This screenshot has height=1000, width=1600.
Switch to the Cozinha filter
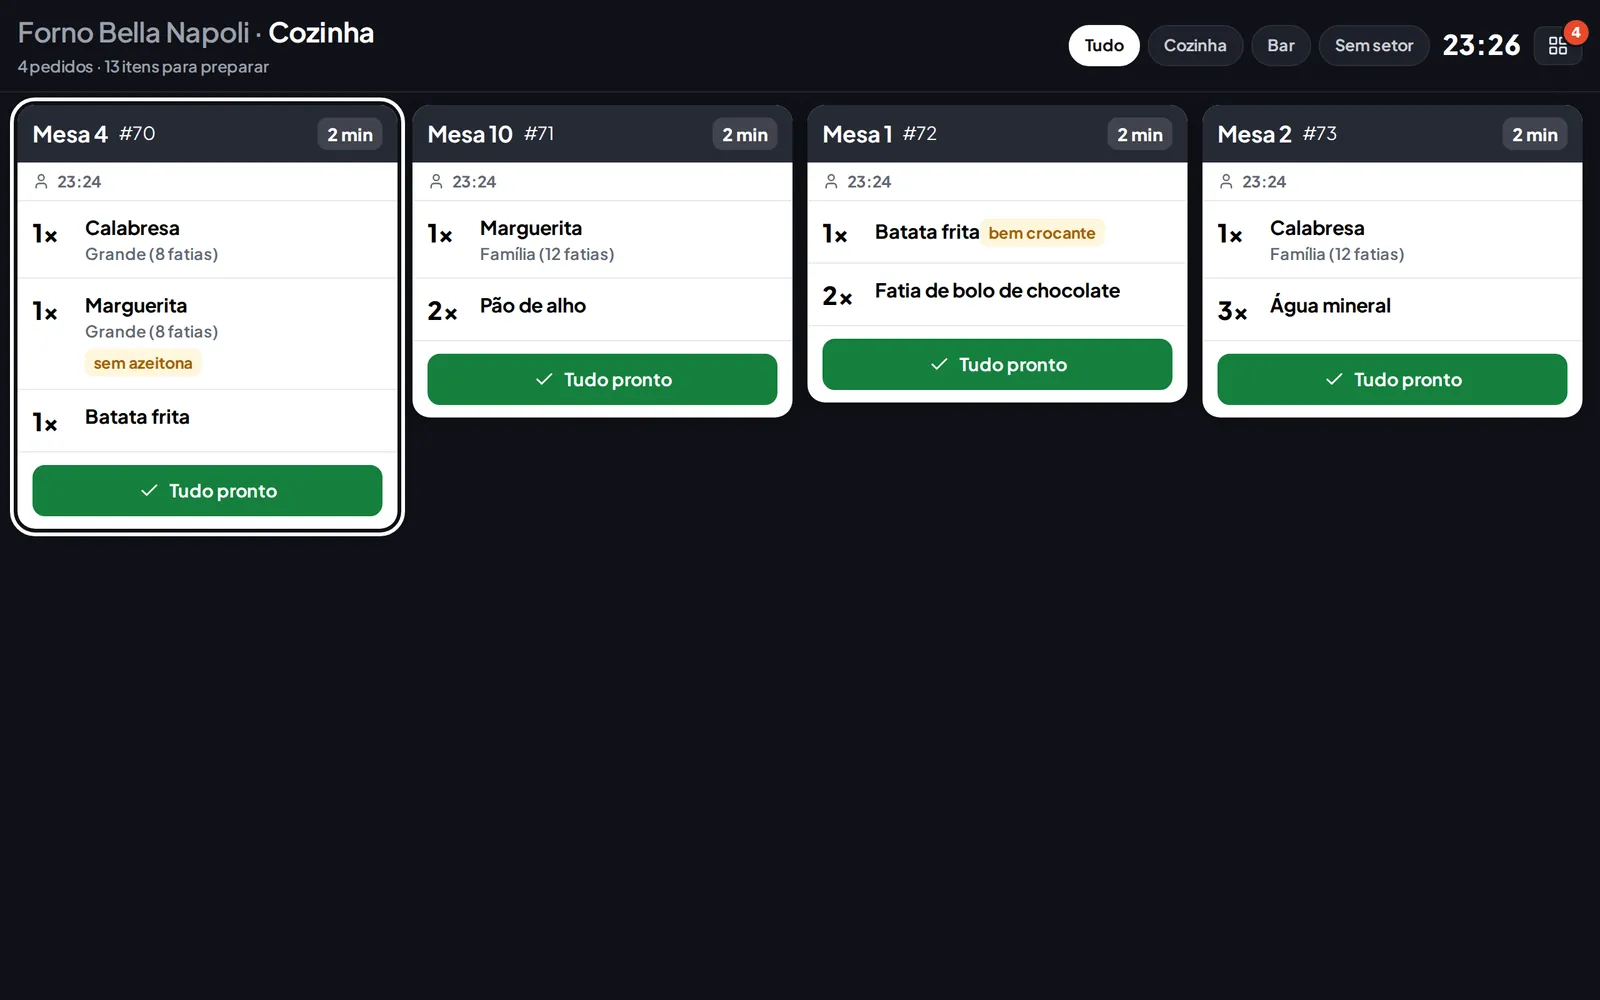(1195, 45)
